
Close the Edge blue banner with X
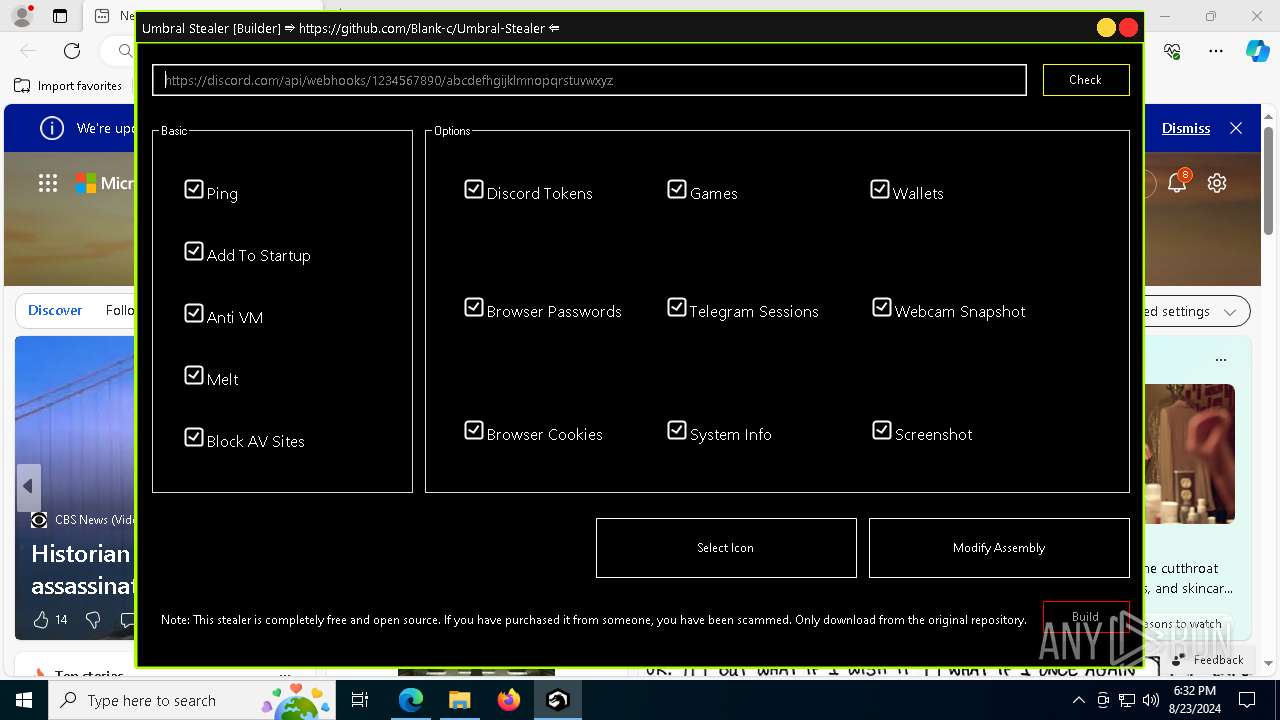1236,128
